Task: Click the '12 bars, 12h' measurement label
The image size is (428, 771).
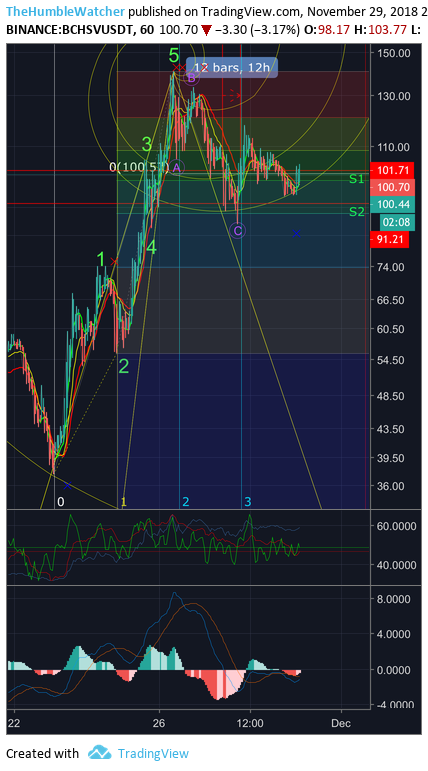Action: (231, 67)
